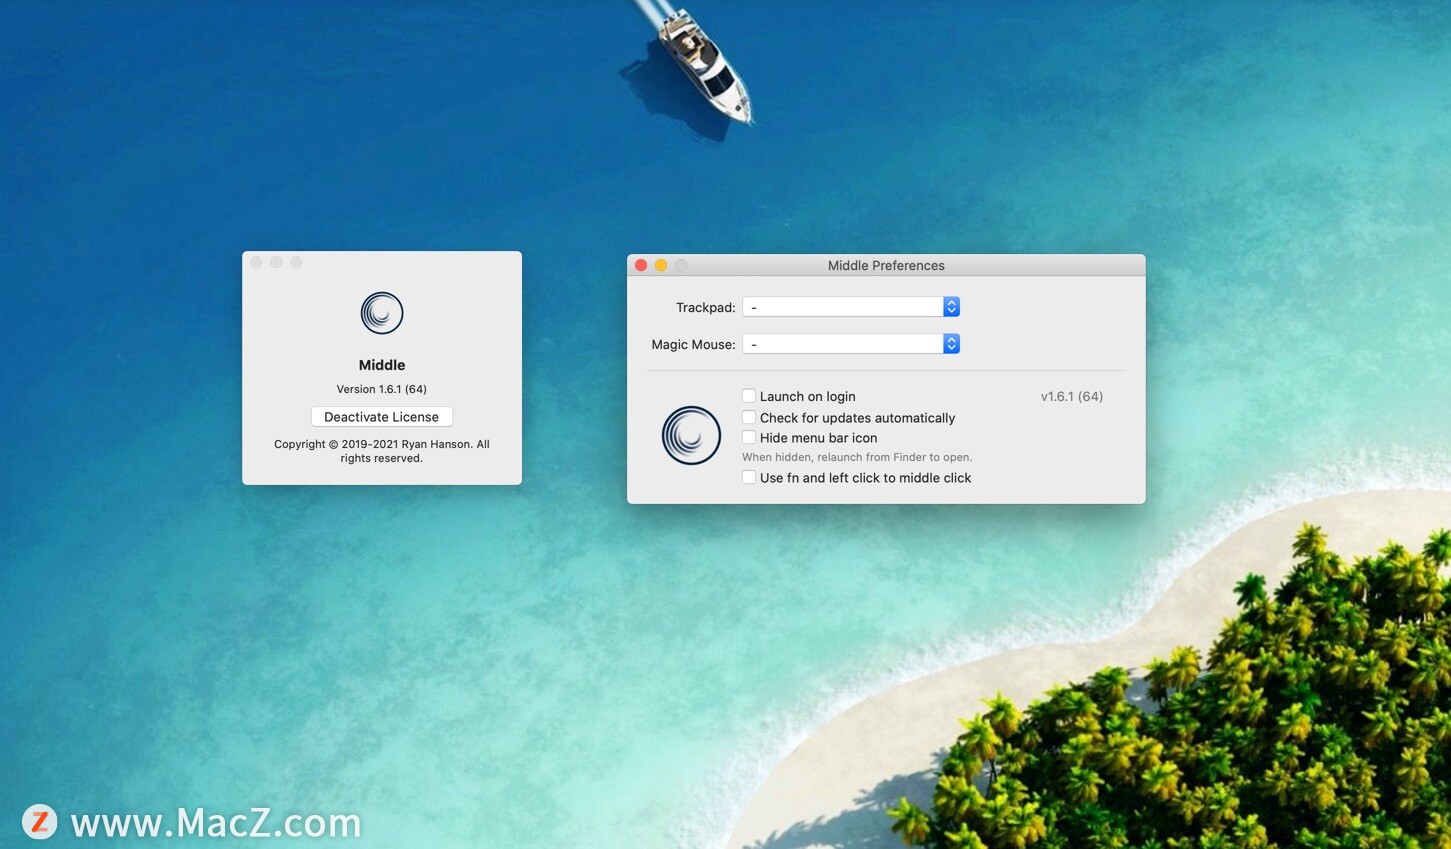Minimize the Middle Preferences window
This screenshot has height=849, width=1451.
(661, 265)
